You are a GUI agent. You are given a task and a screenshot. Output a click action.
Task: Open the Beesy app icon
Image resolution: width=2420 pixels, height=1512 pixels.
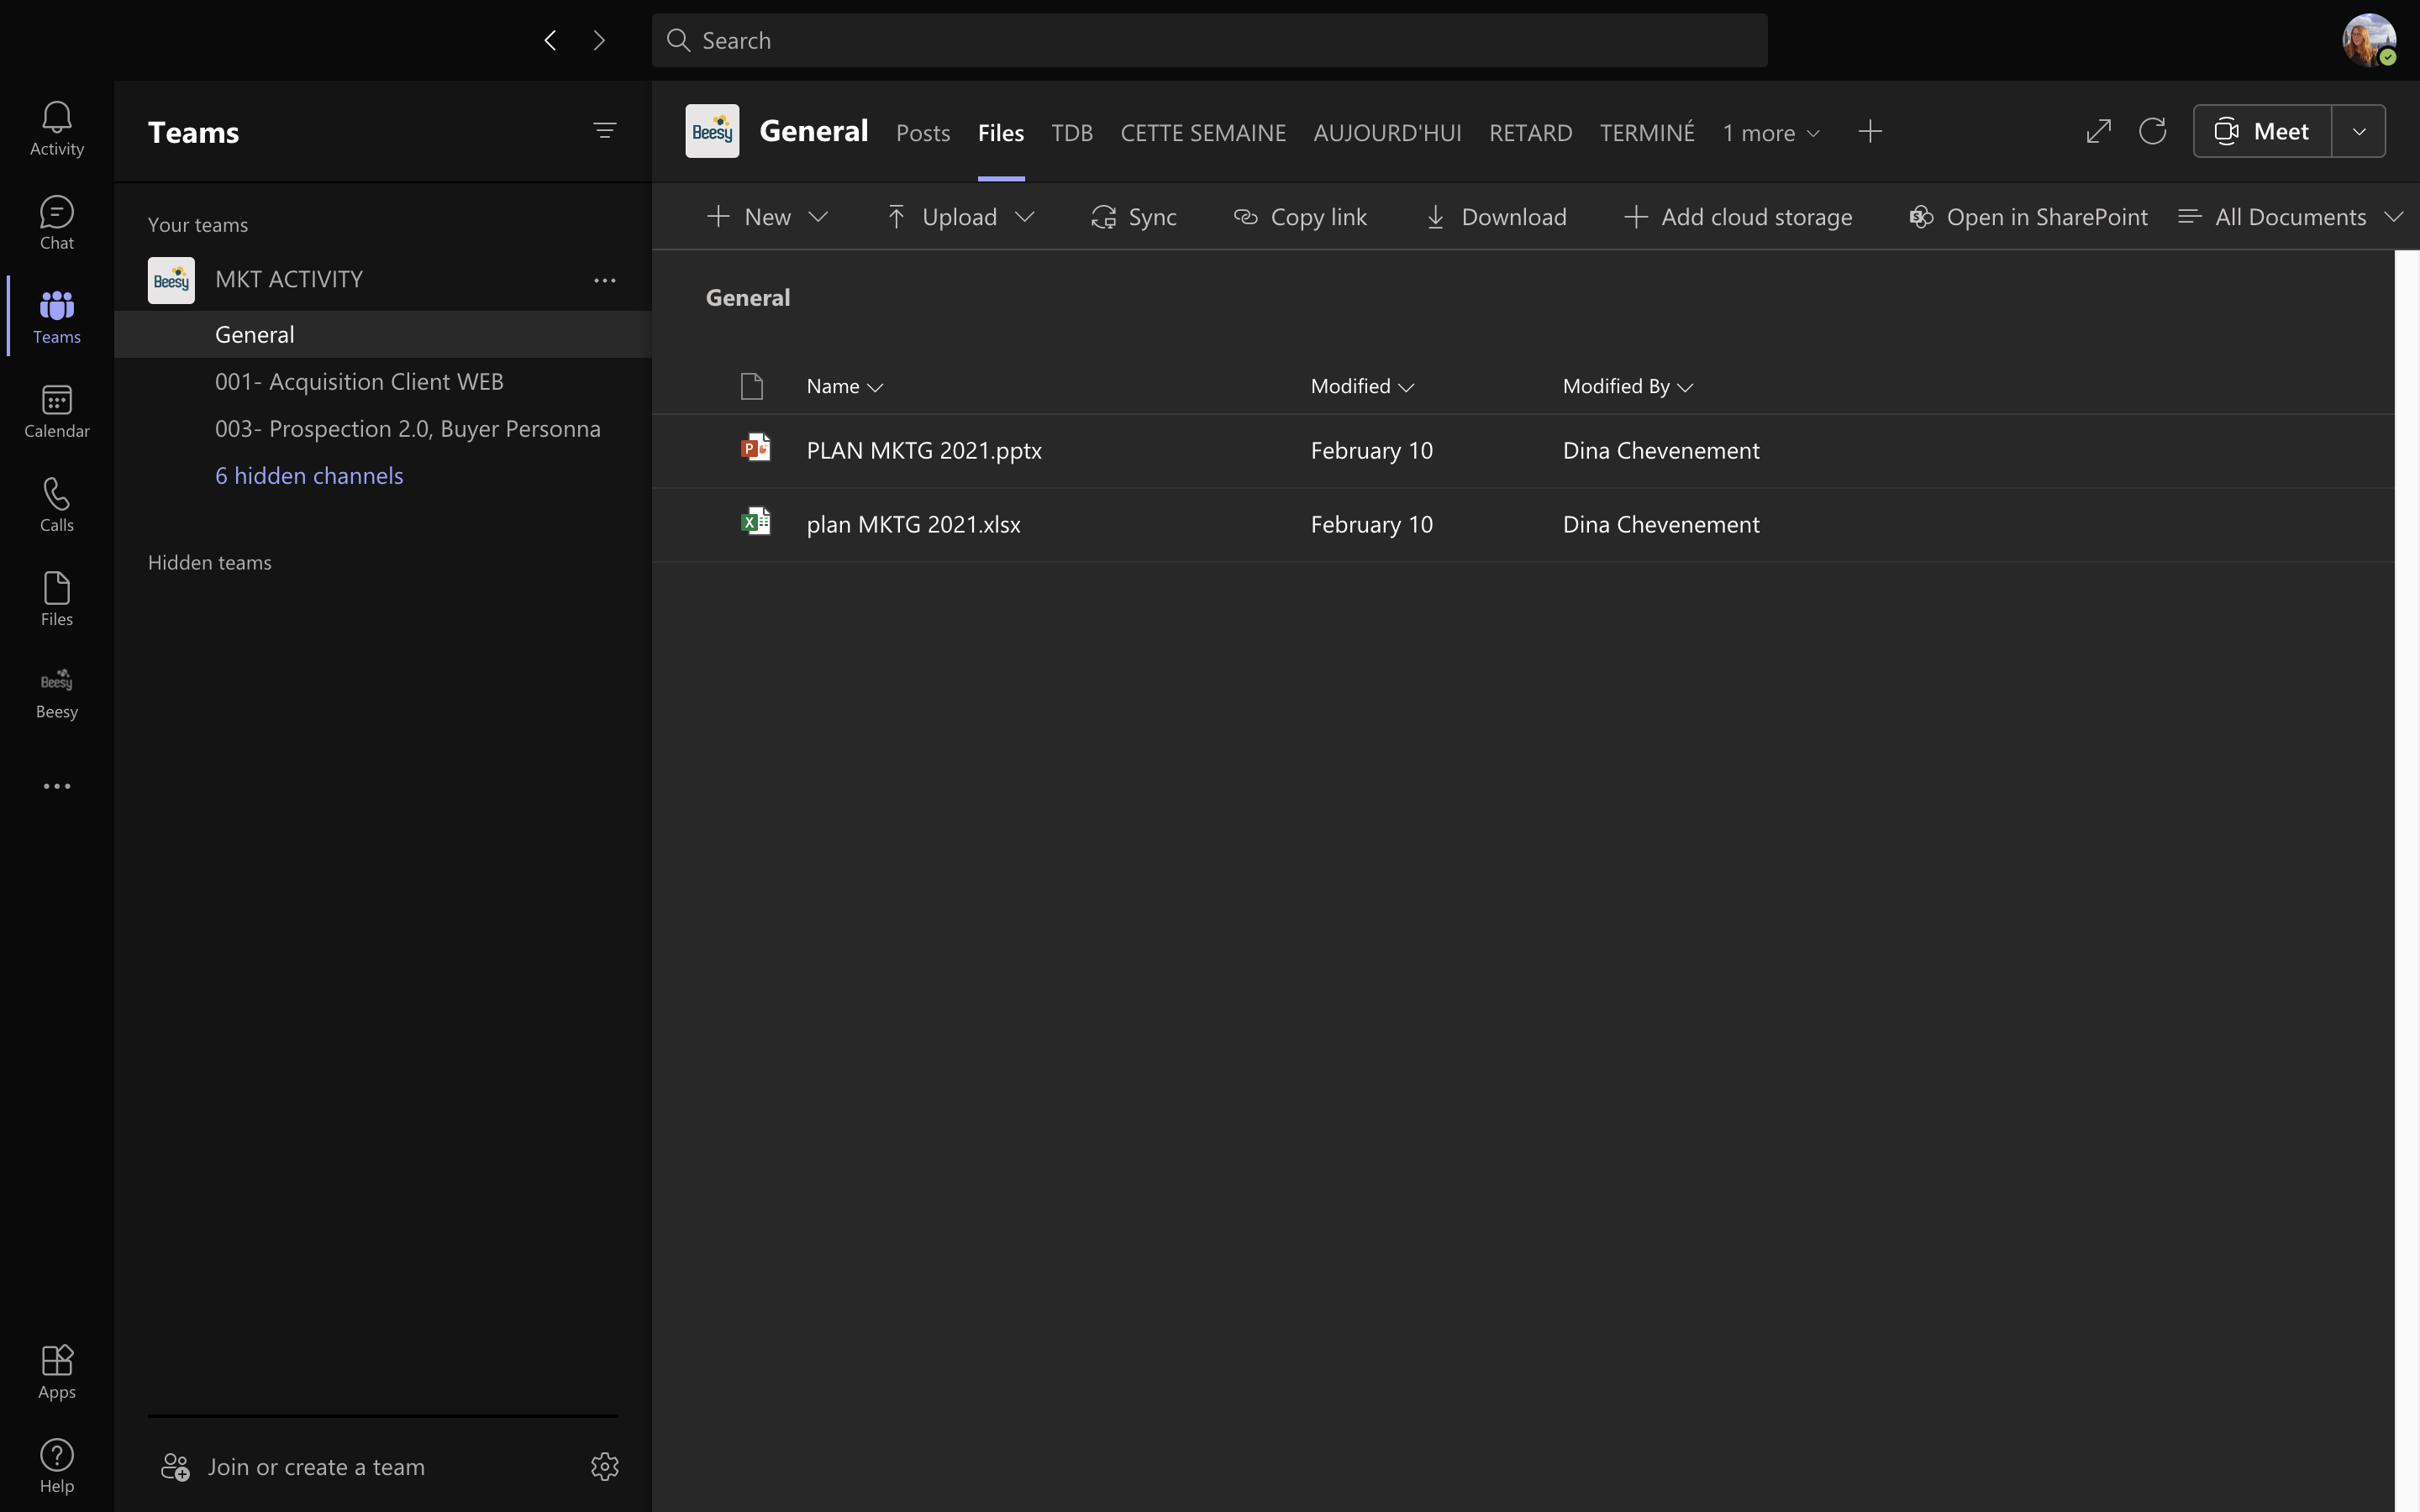57,681
